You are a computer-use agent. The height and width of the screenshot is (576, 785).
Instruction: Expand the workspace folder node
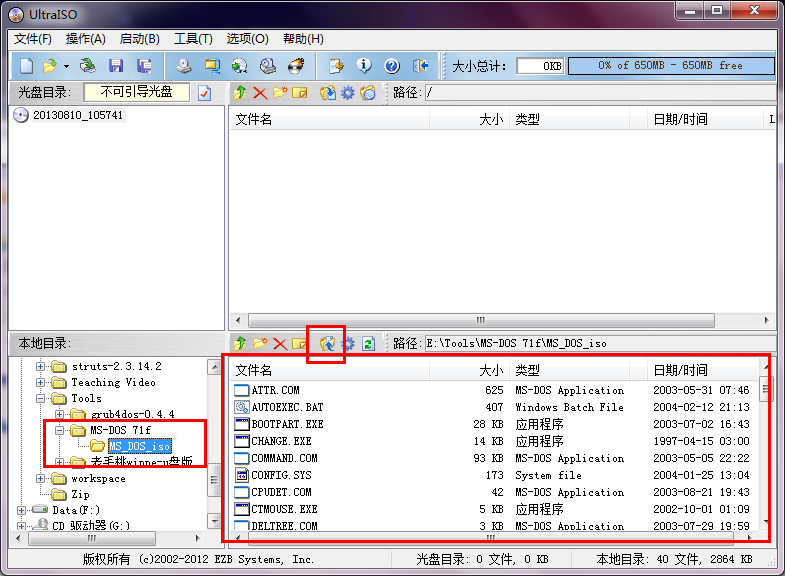[x=41, y=478]
